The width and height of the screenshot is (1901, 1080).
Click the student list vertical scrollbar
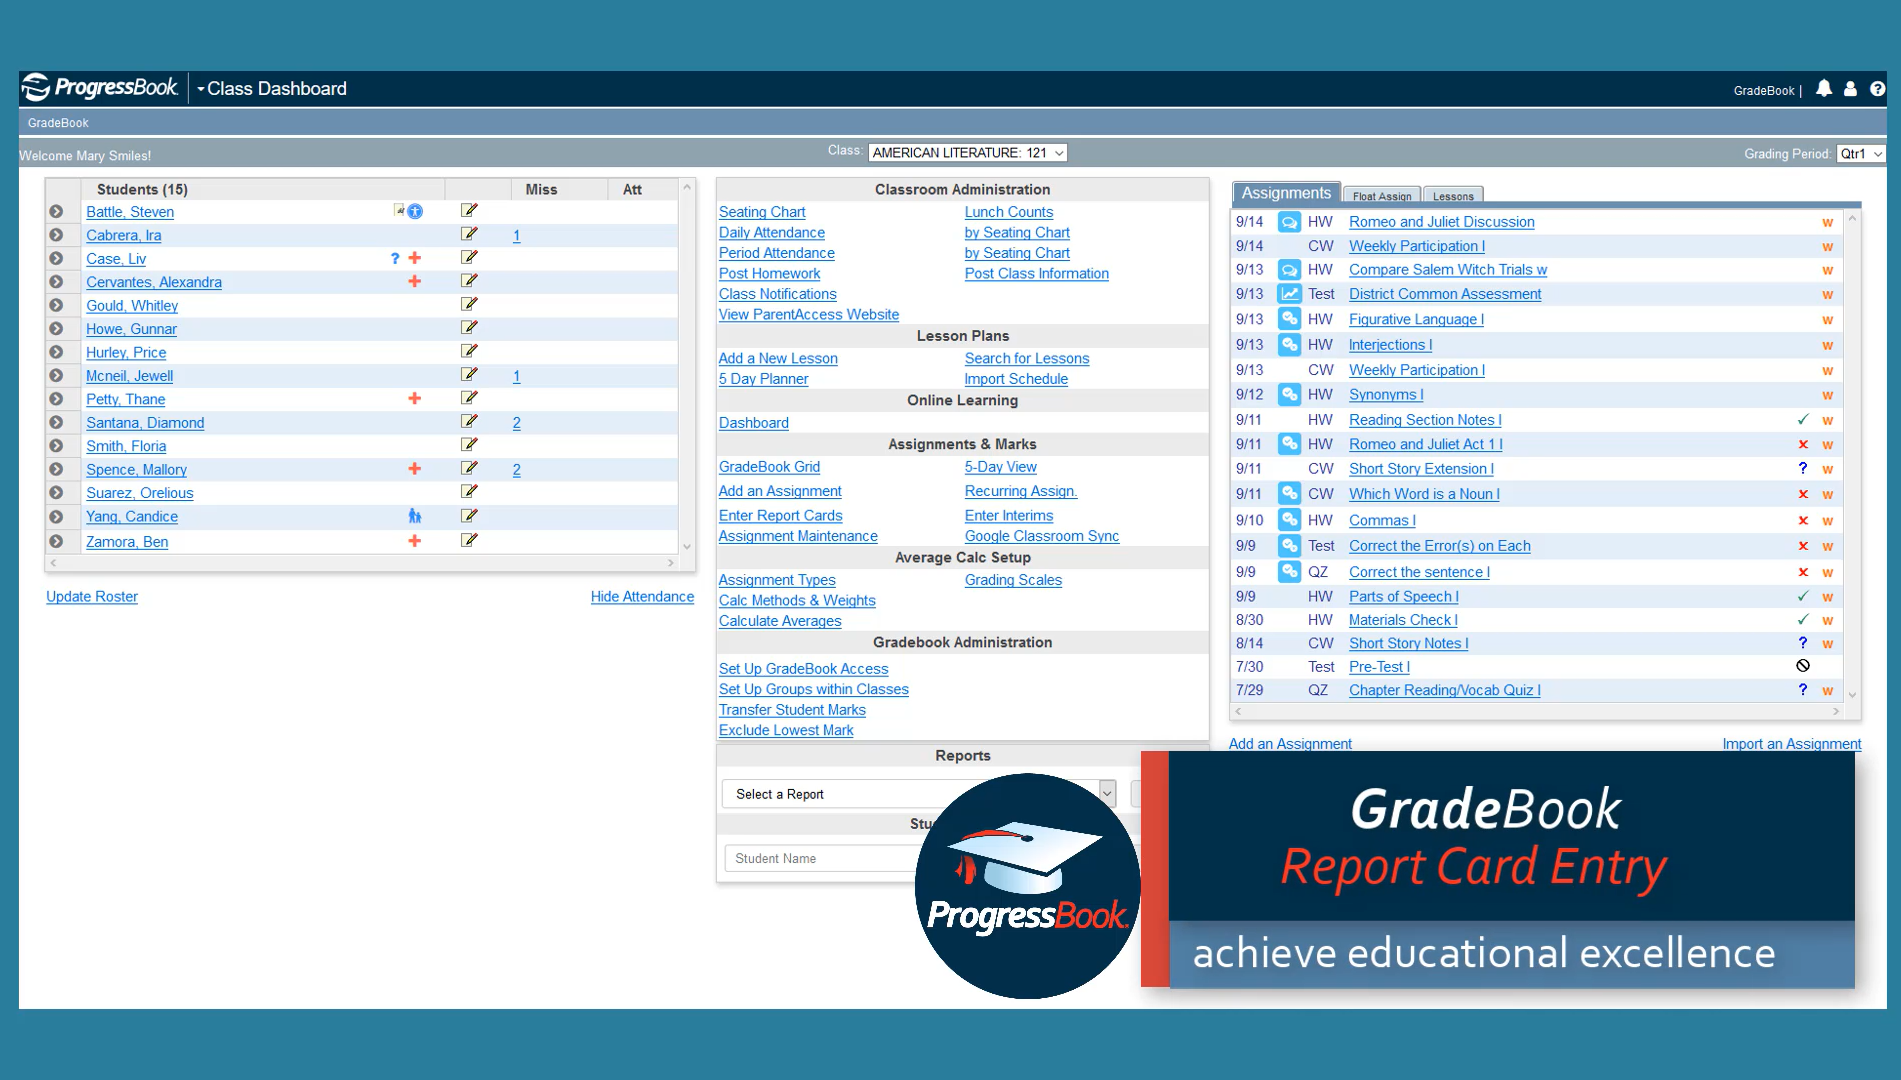(687, 366)
